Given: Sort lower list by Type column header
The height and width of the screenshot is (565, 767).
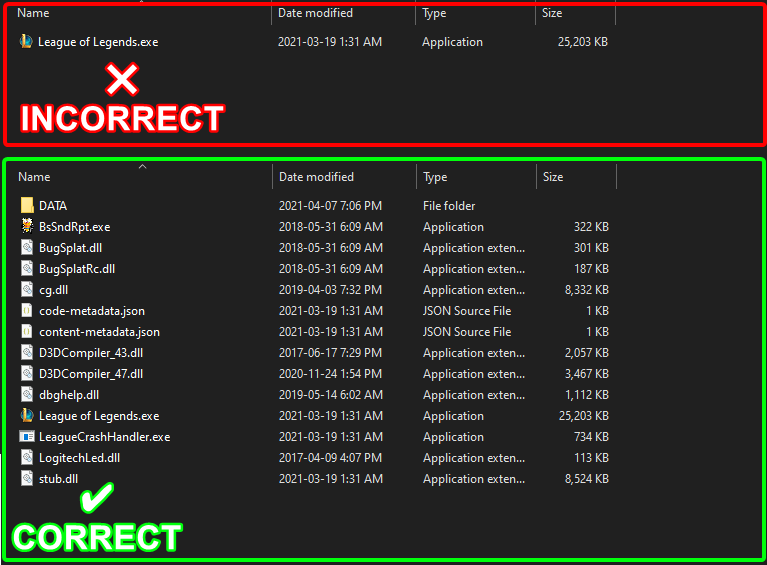Looking at the screenshot, I should pyautogui.click(x=435, y=177).
